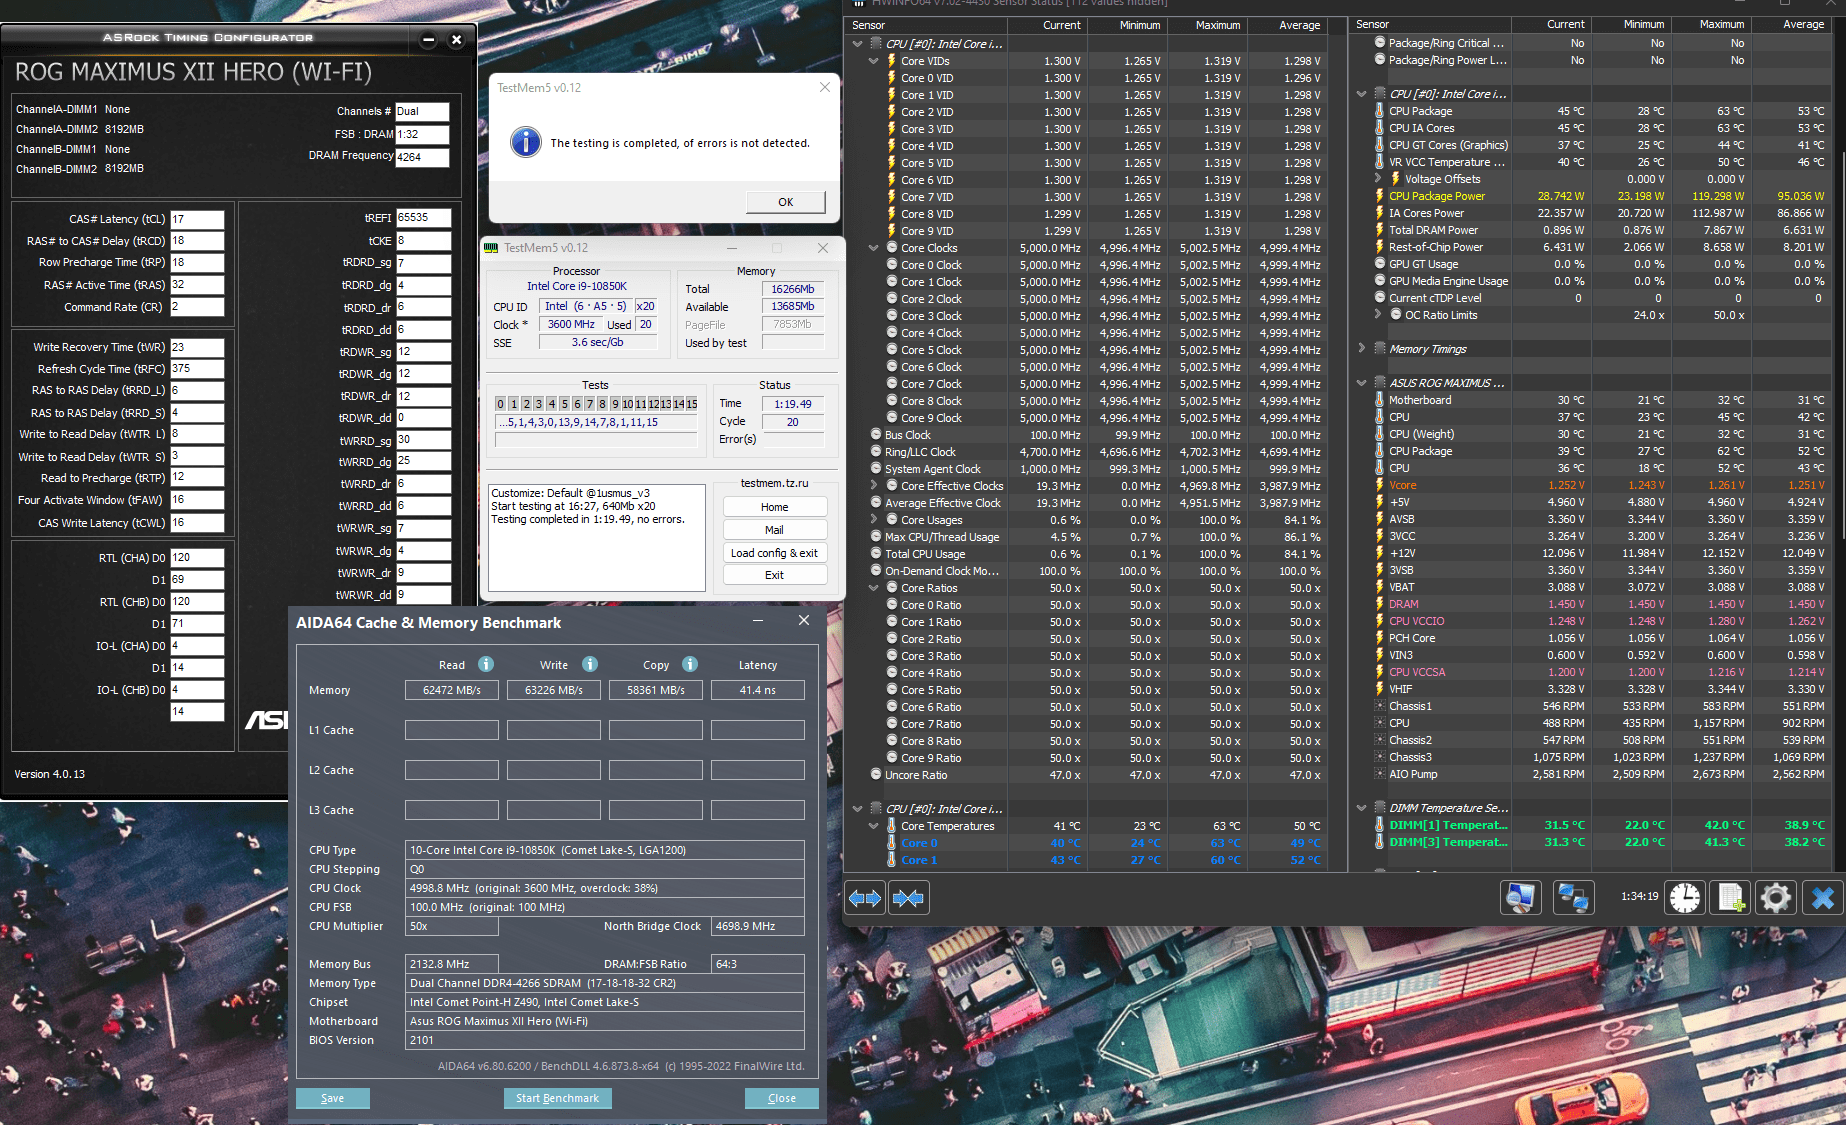Click Mail button in TestMem5
The width and height of the screenshot is (1846, 1125).
(775, 530)
